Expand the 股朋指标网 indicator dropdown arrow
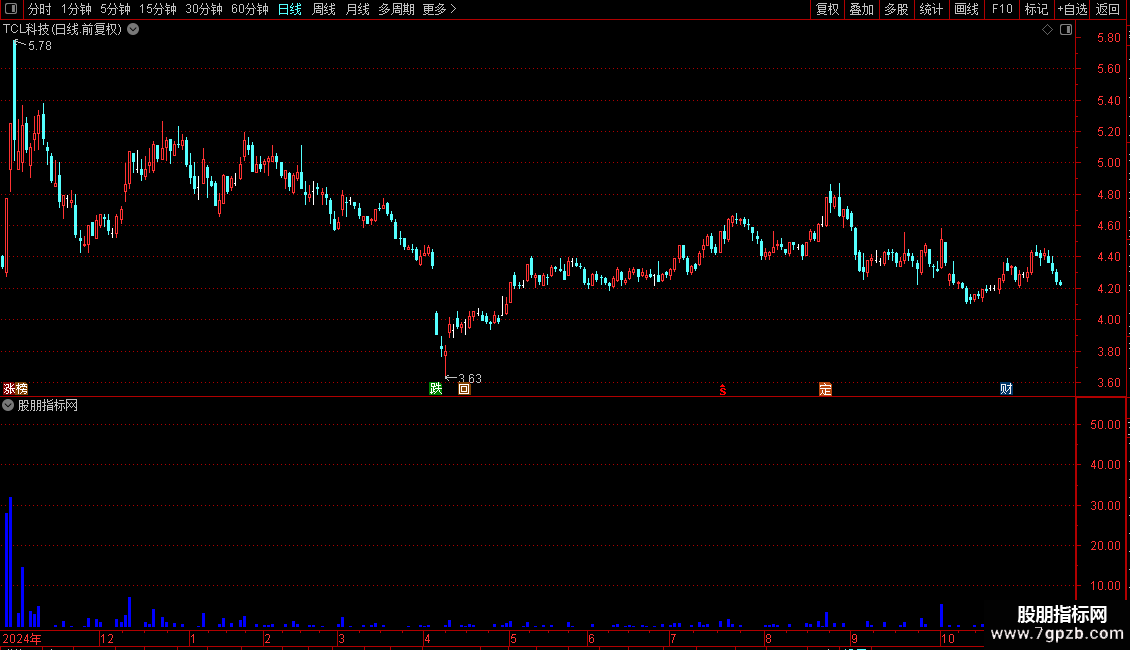 pos(8,406)
